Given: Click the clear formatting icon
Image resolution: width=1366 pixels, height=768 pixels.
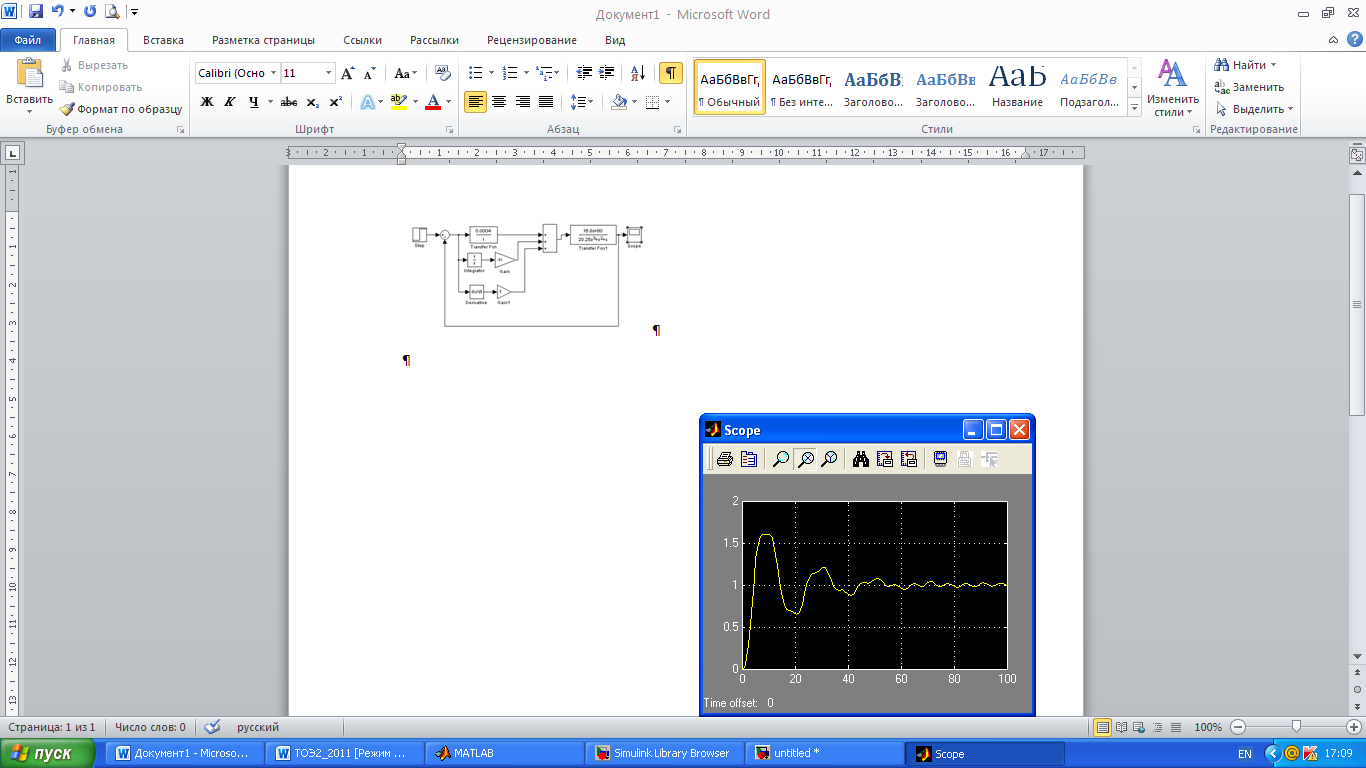Looking at the screenshot, I should [443, 73].
